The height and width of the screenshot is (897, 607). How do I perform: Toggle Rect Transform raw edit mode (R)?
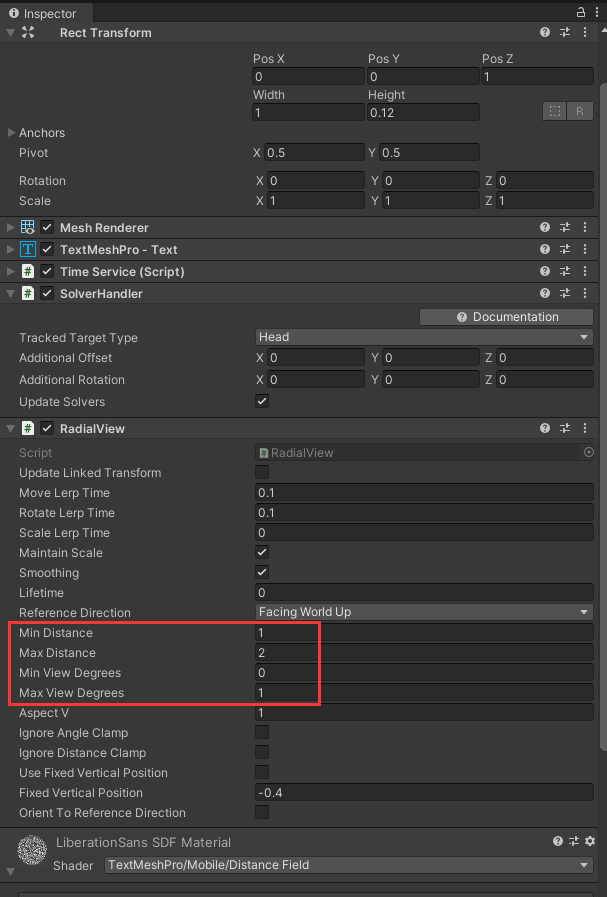click(581, 112)
